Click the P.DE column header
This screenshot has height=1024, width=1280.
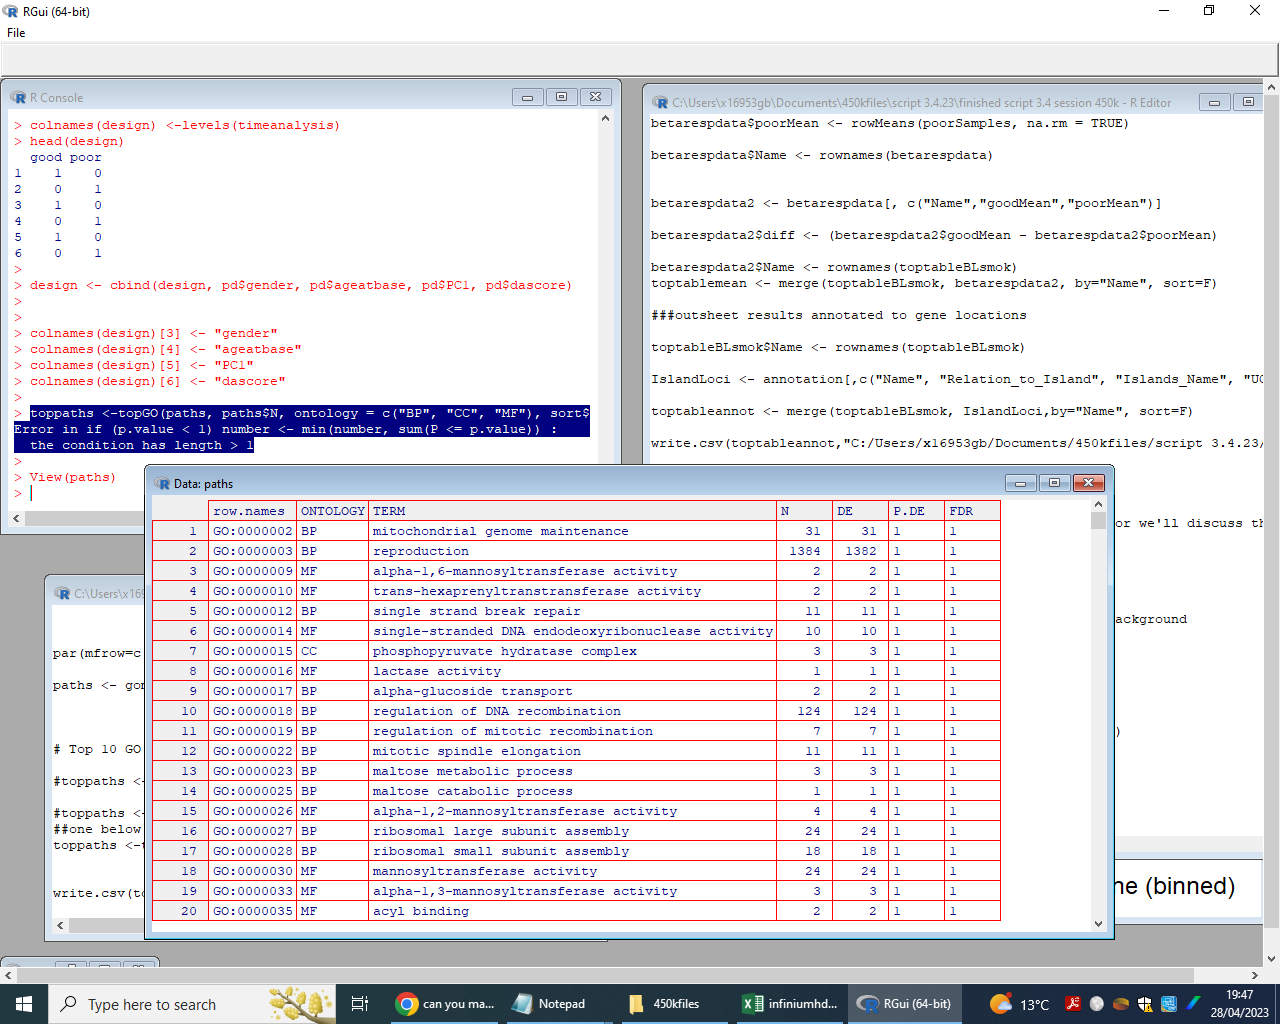(x=917, y=511)
